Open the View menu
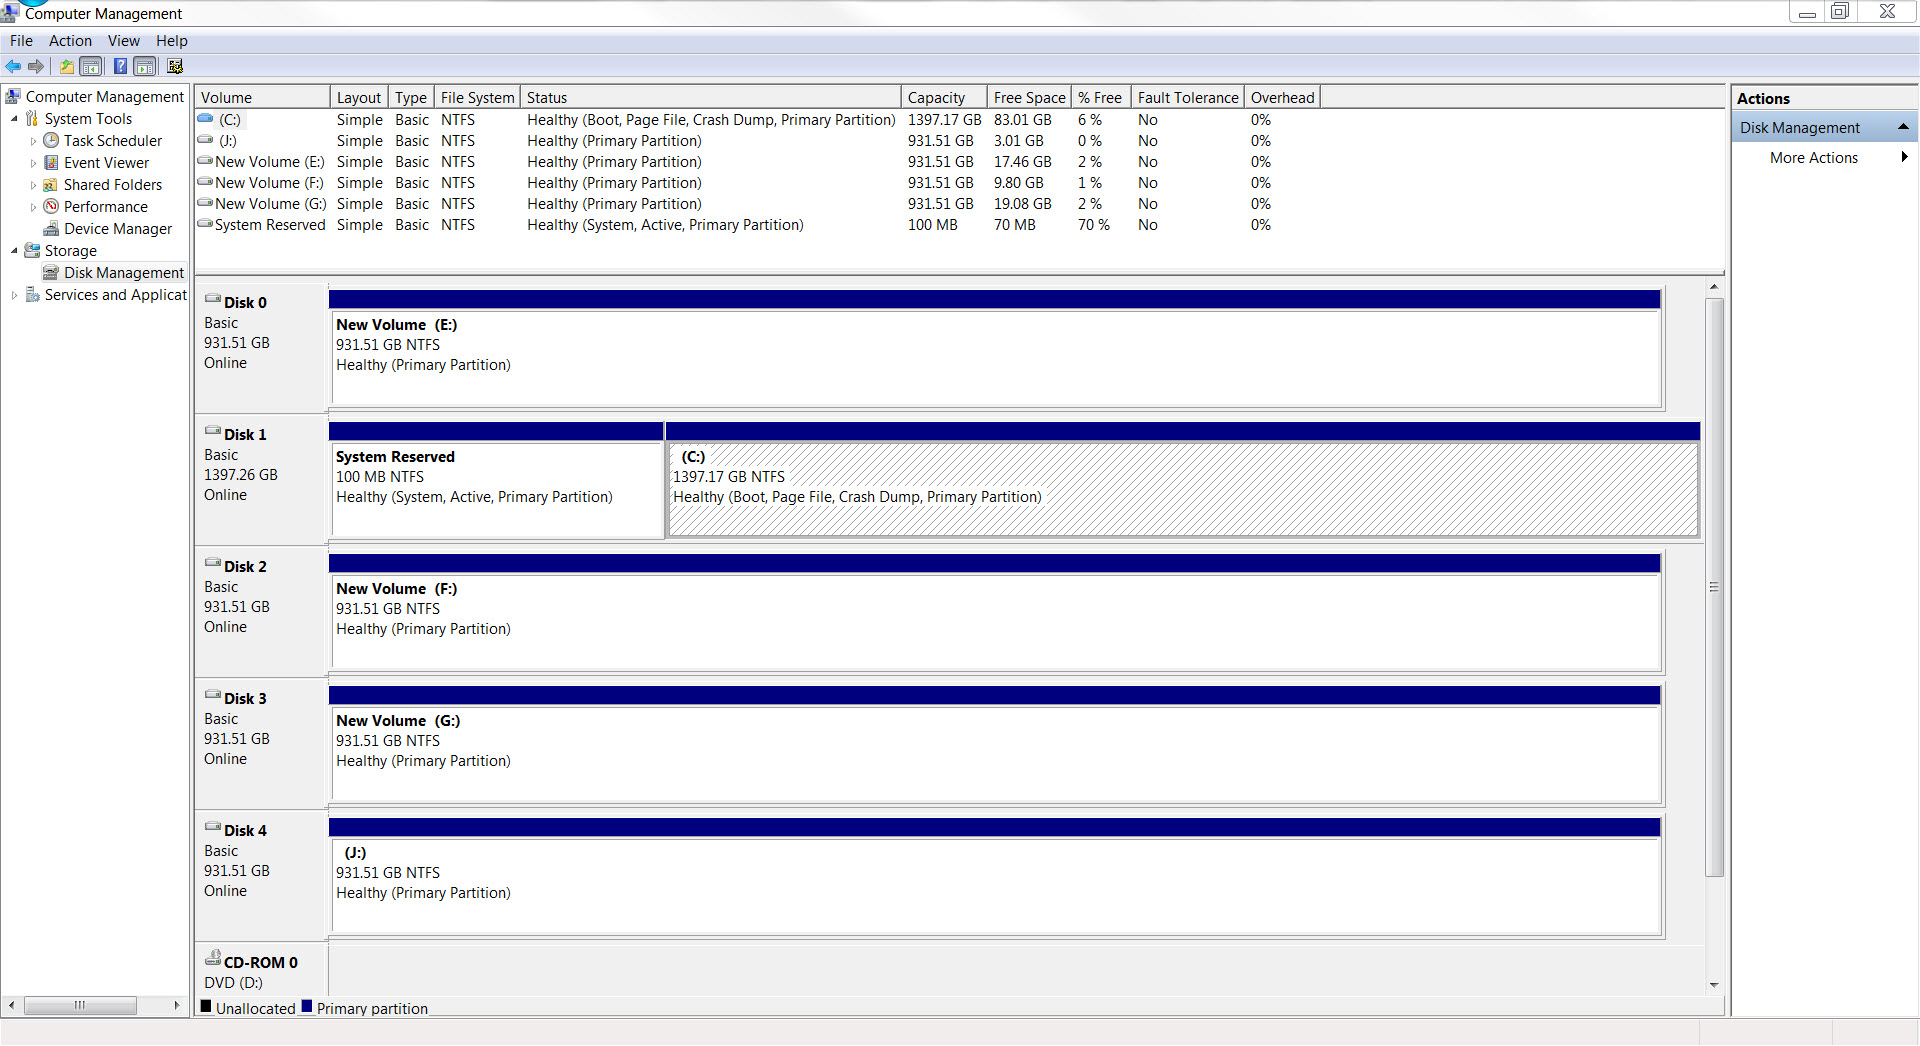 tap(124, 41)
